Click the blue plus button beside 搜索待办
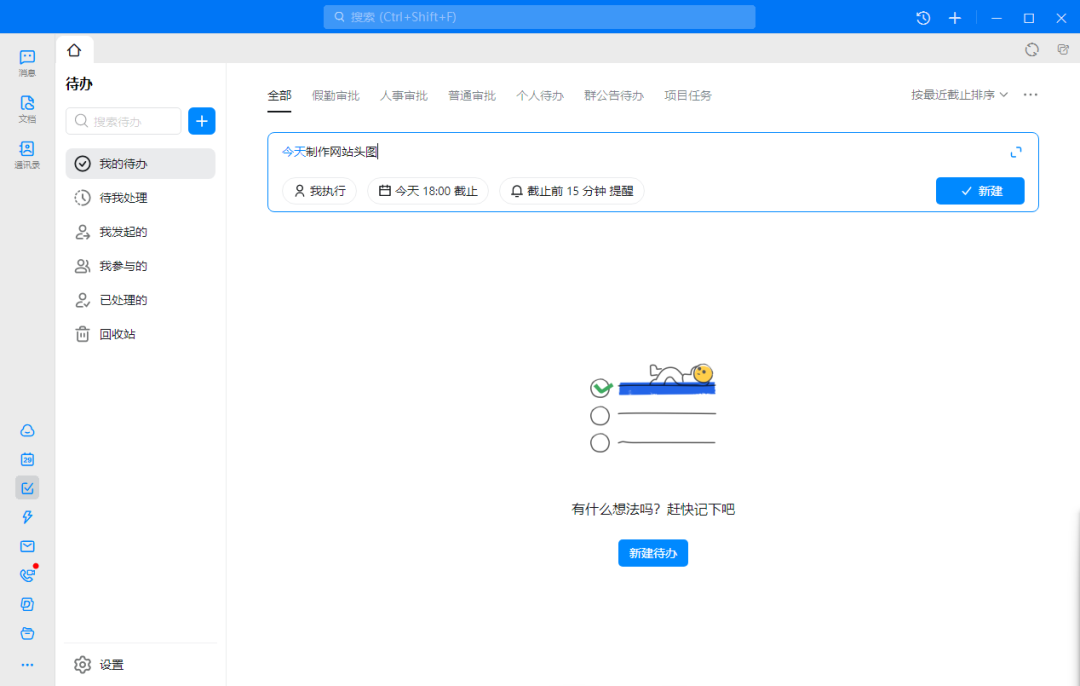This screenshot has height=686, width=1080. tap(202, 121)
